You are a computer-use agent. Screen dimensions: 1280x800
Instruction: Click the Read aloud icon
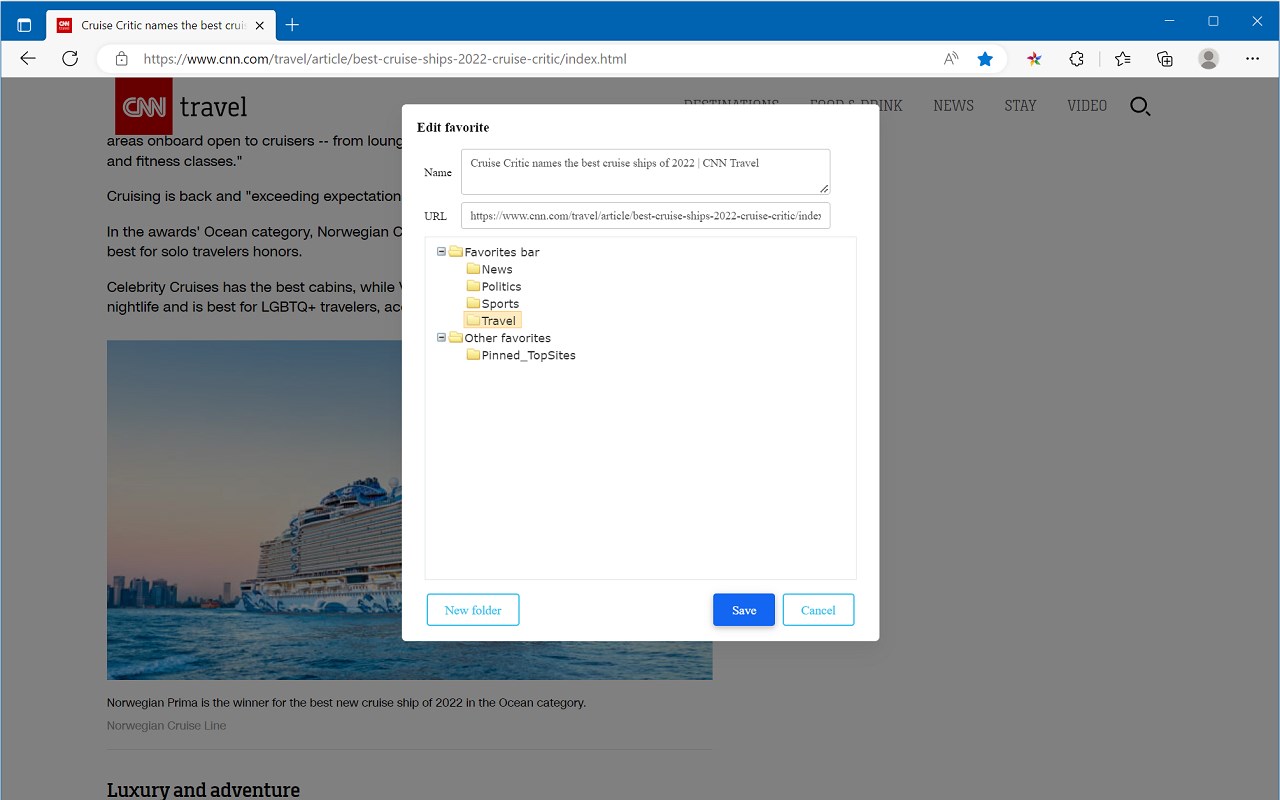(x=951, y=59)
